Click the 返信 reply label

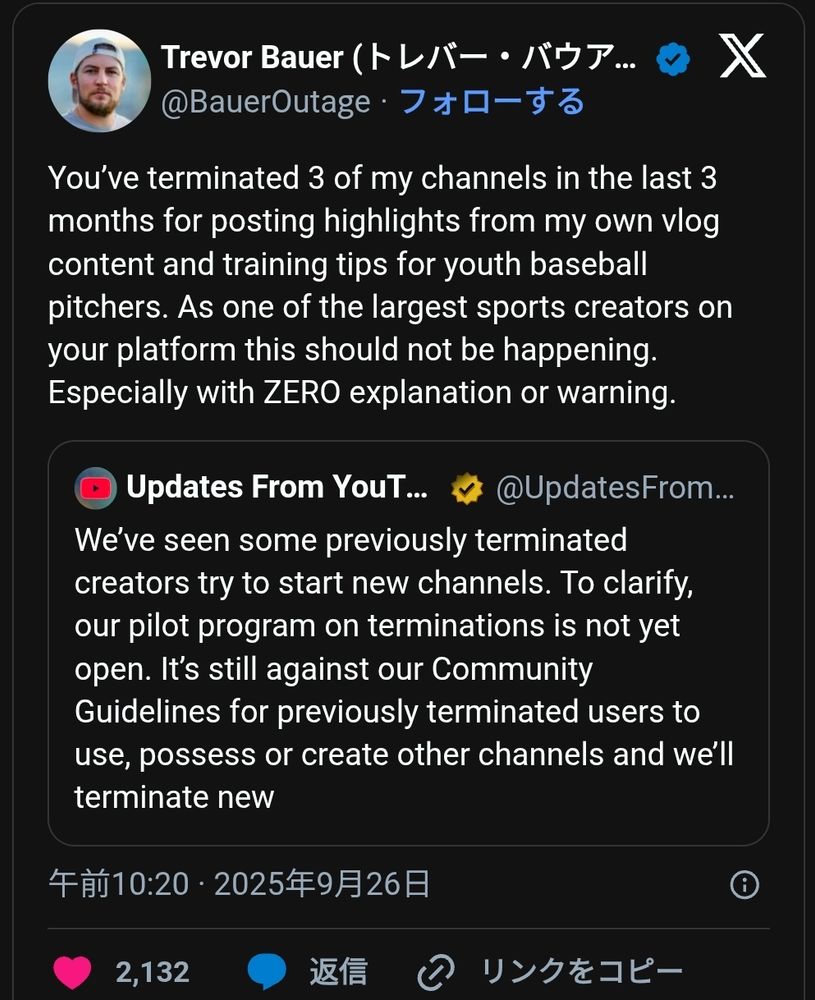click(x=338, y=972)
